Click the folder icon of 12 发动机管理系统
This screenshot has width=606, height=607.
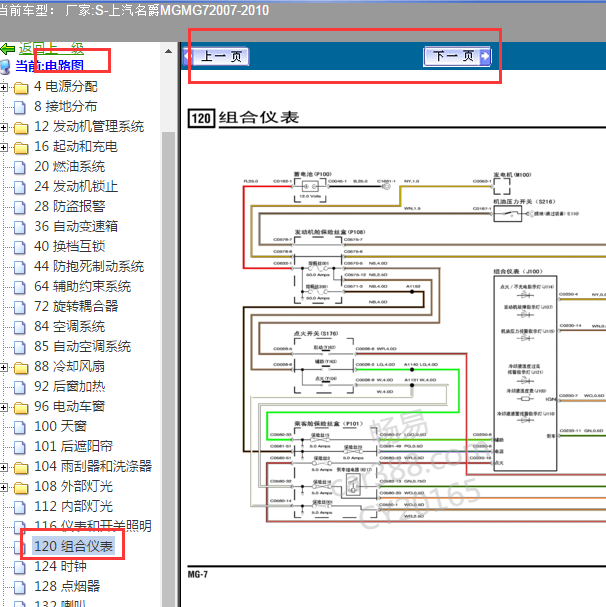[x=21, y=127]
